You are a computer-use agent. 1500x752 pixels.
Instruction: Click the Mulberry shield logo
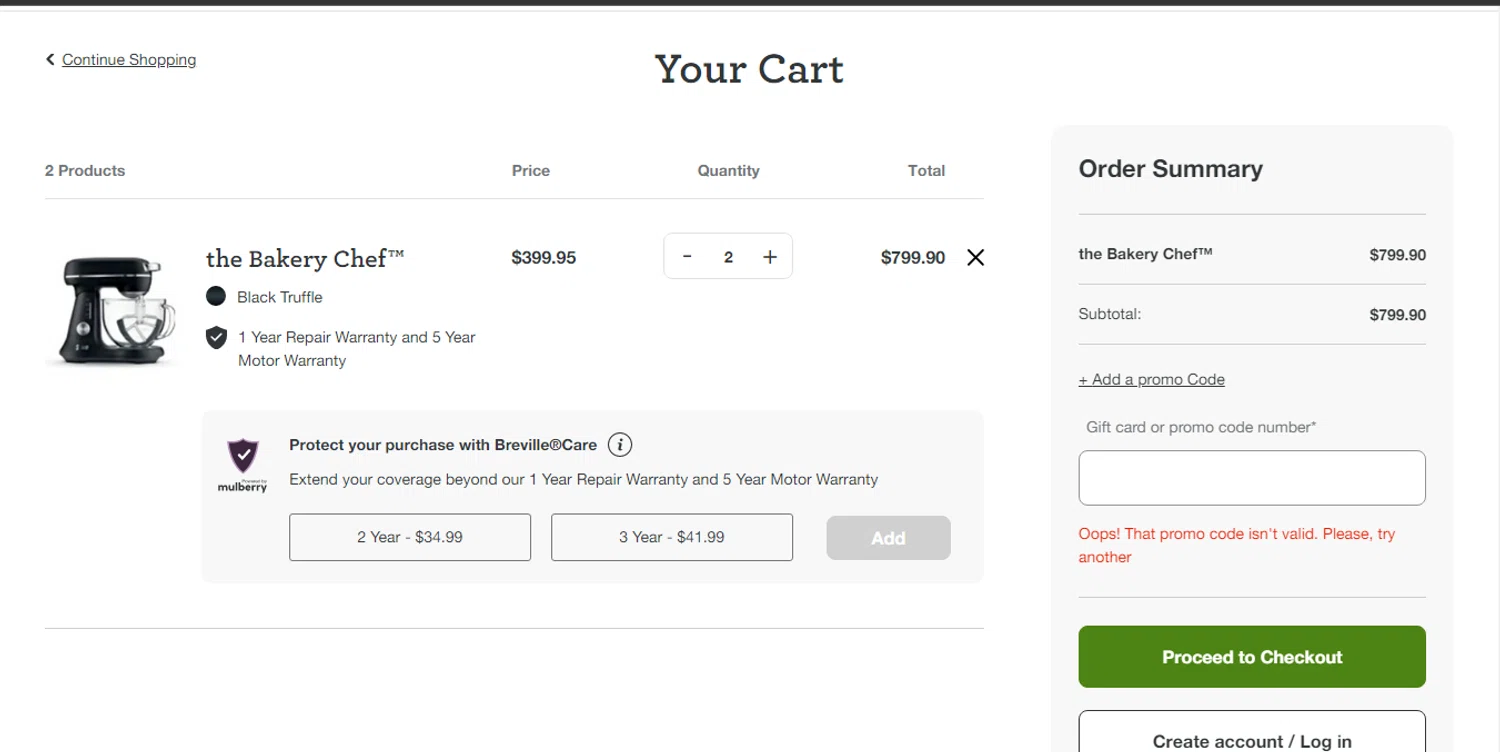(x=243, y=465)
